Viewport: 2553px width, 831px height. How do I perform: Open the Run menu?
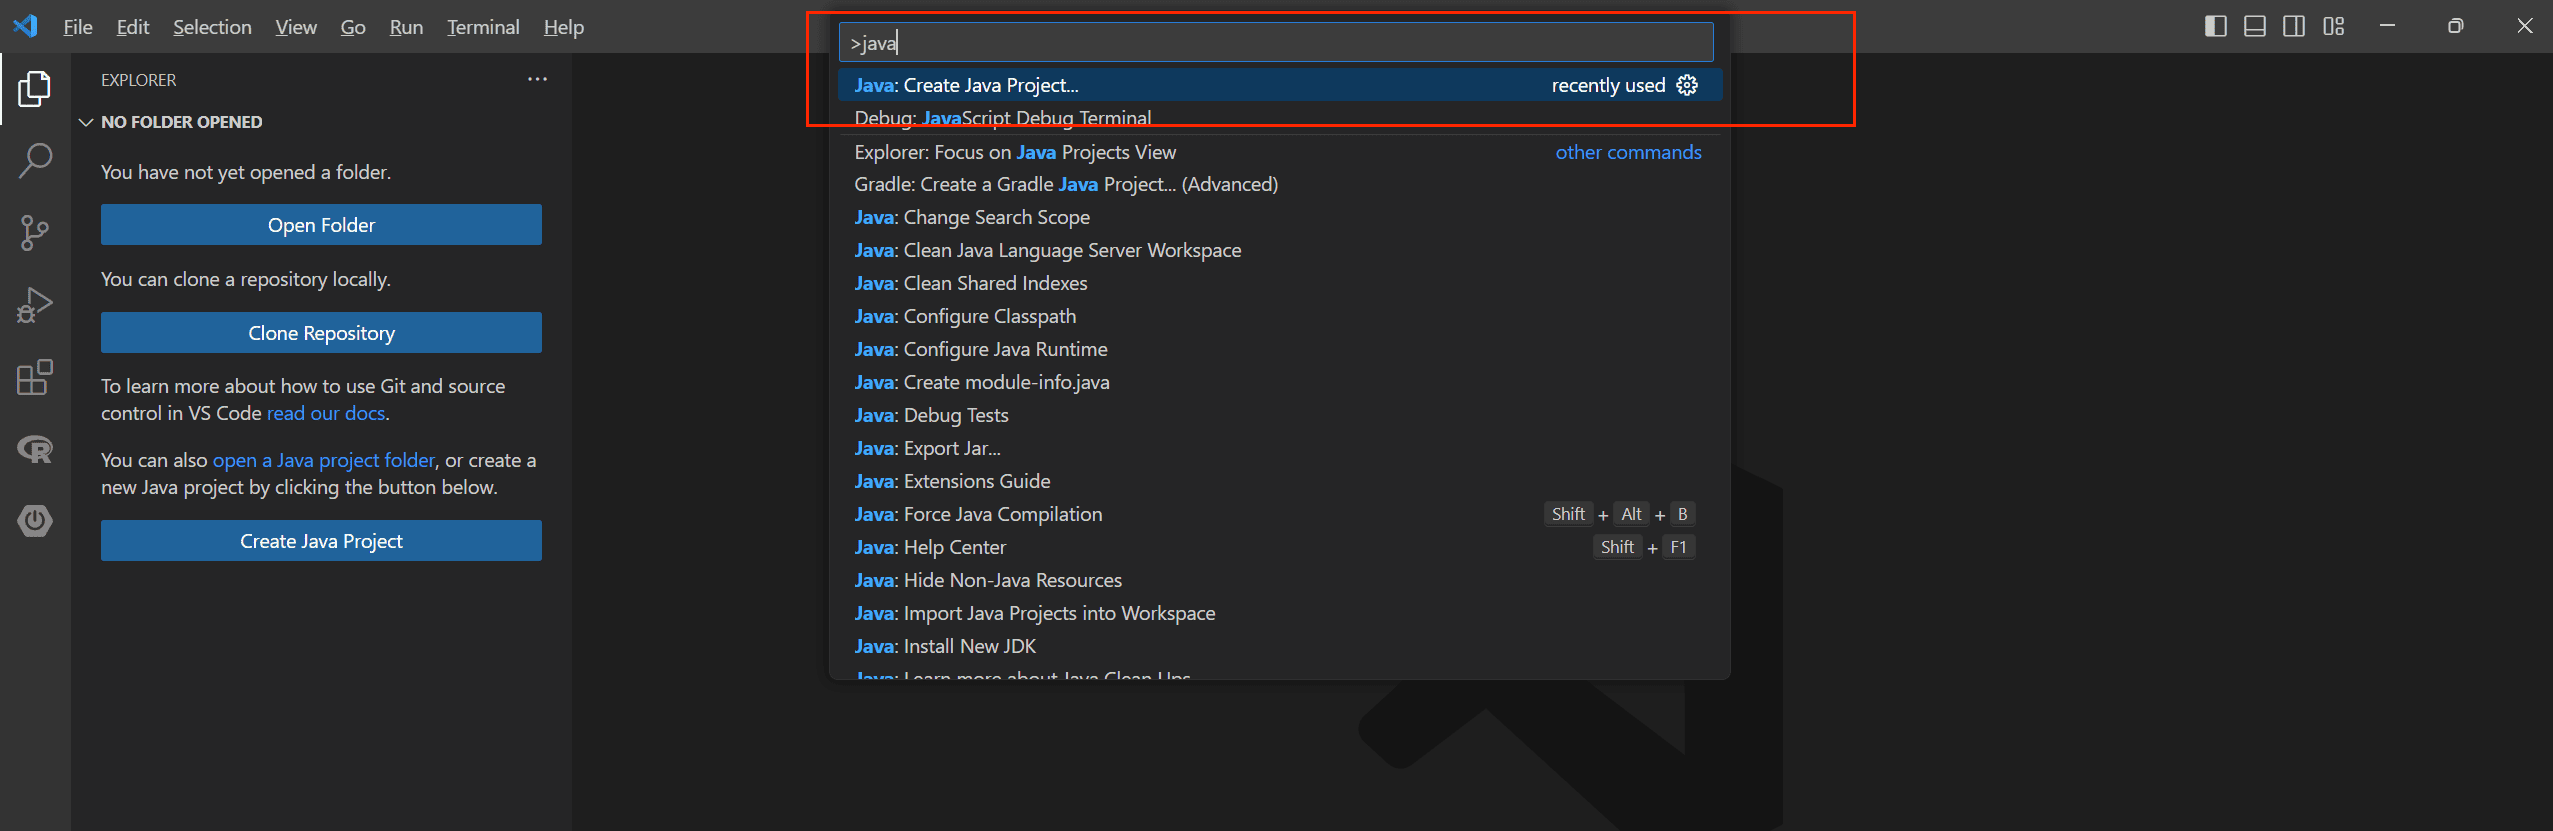406,27
